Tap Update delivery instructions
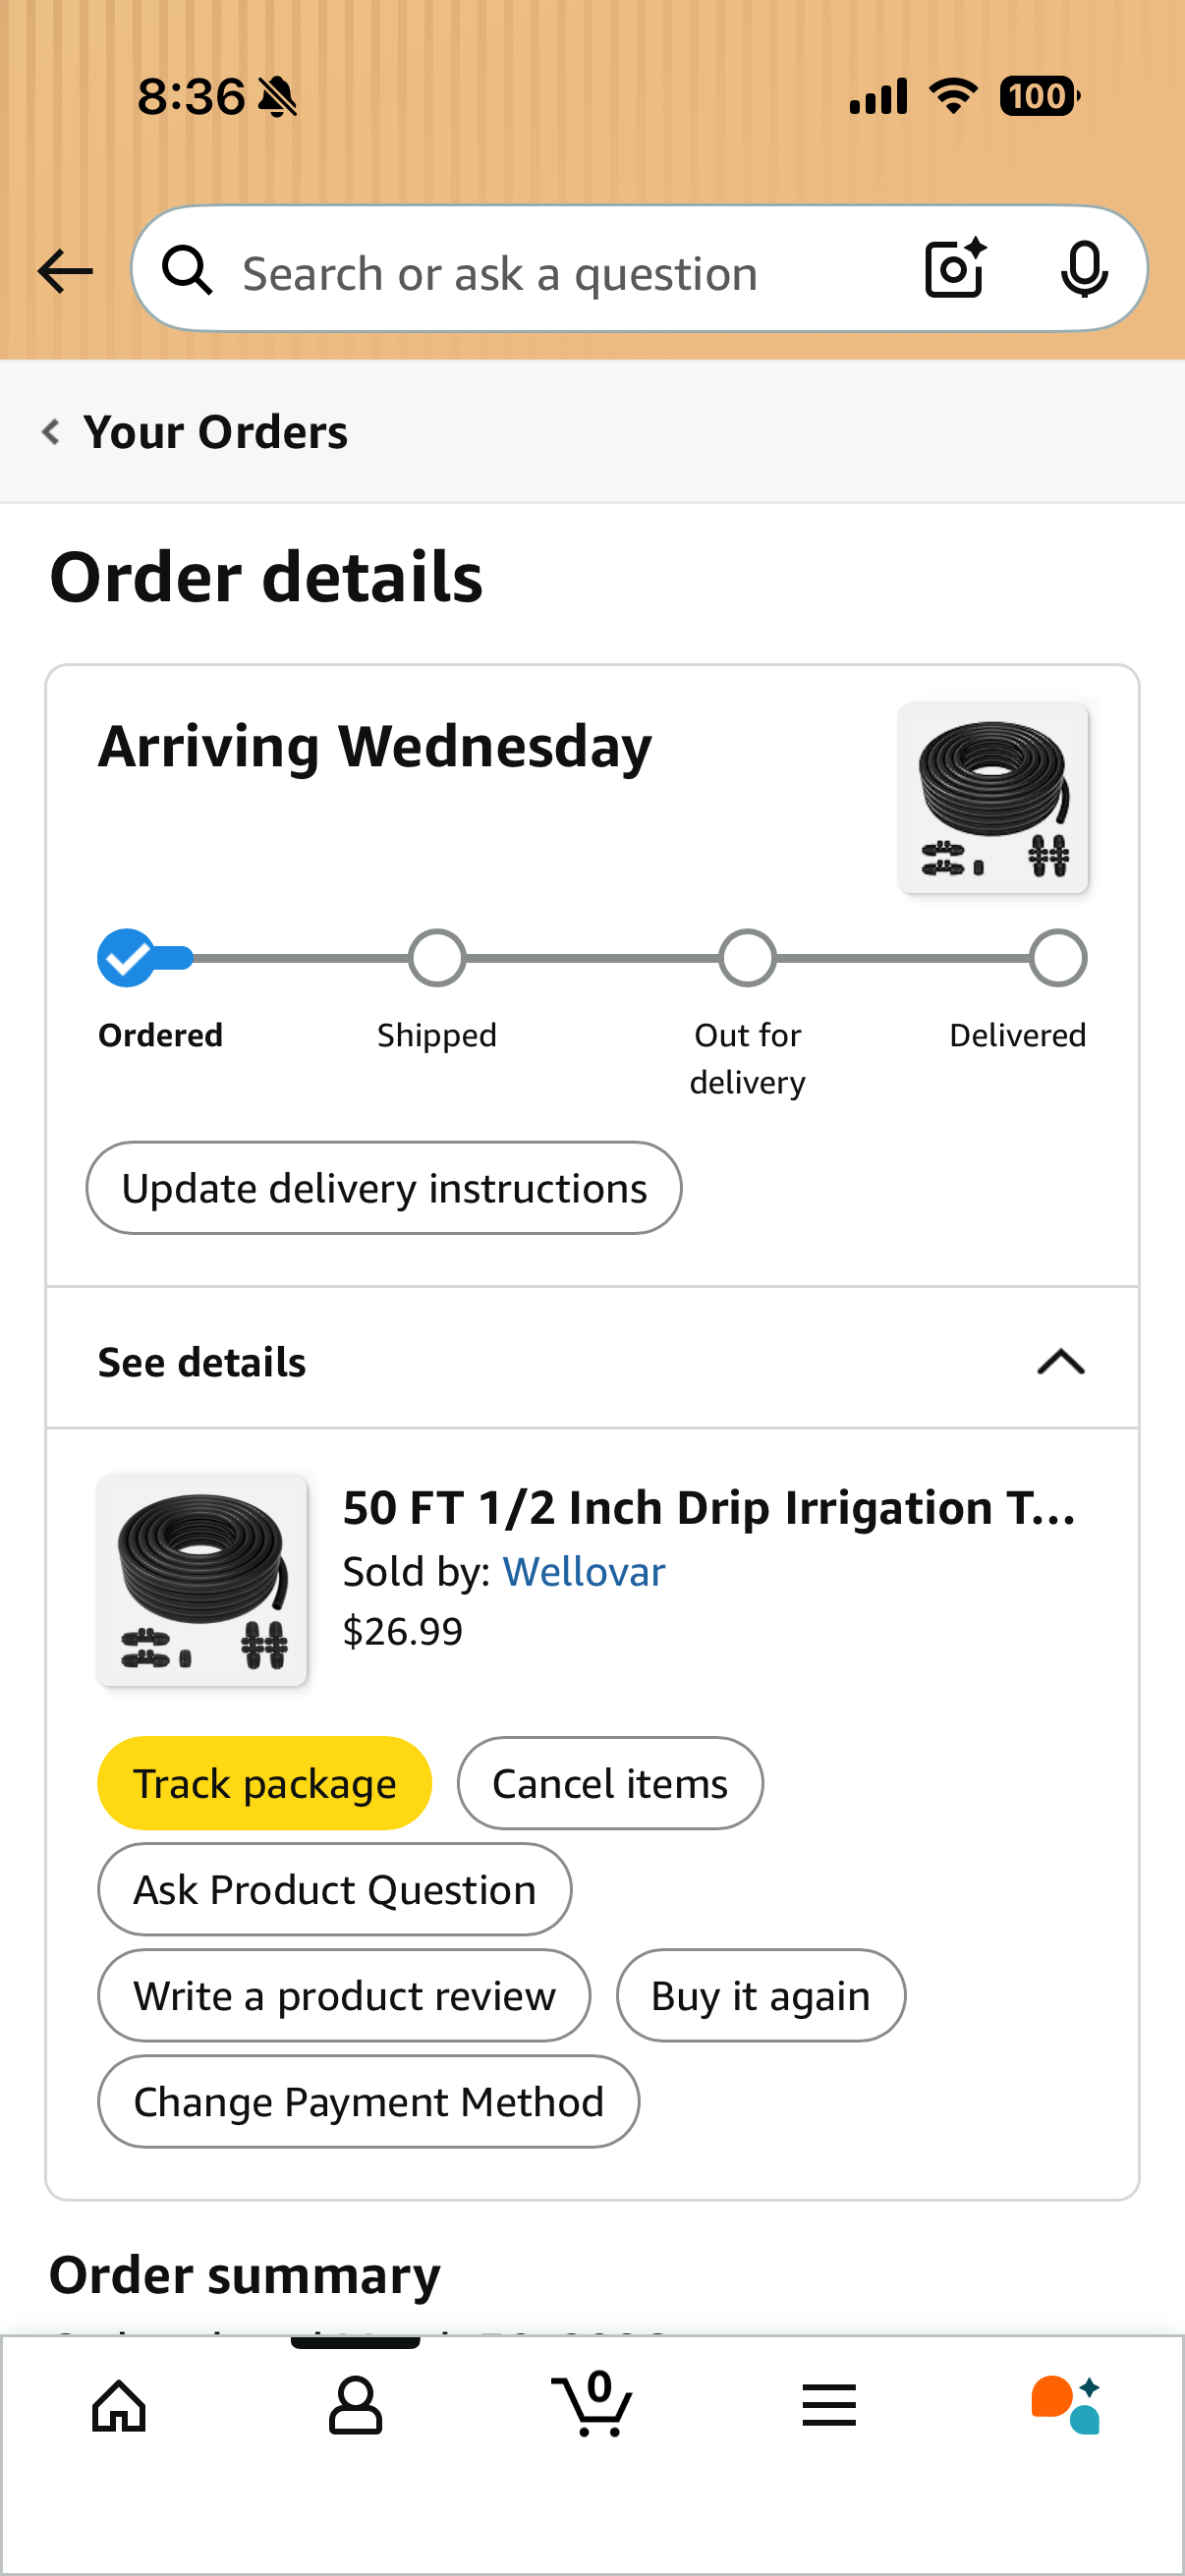Screen dimensions: 1185x2576 (x=384, y=1189)
